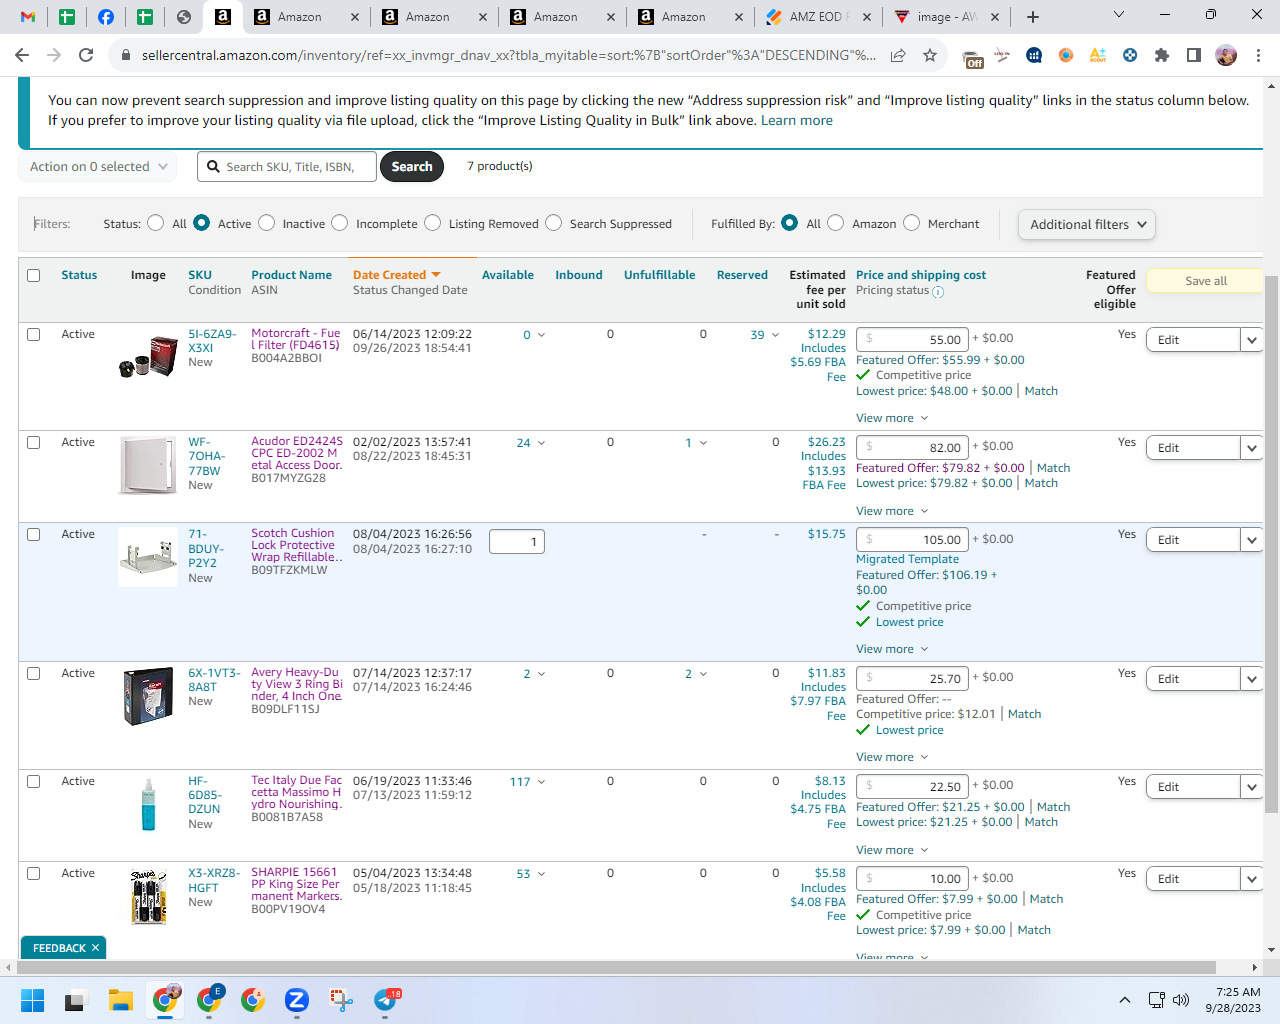Click the Pricing status info icon
This screenshot has height=1024, width=1280.
pos(938,292)
